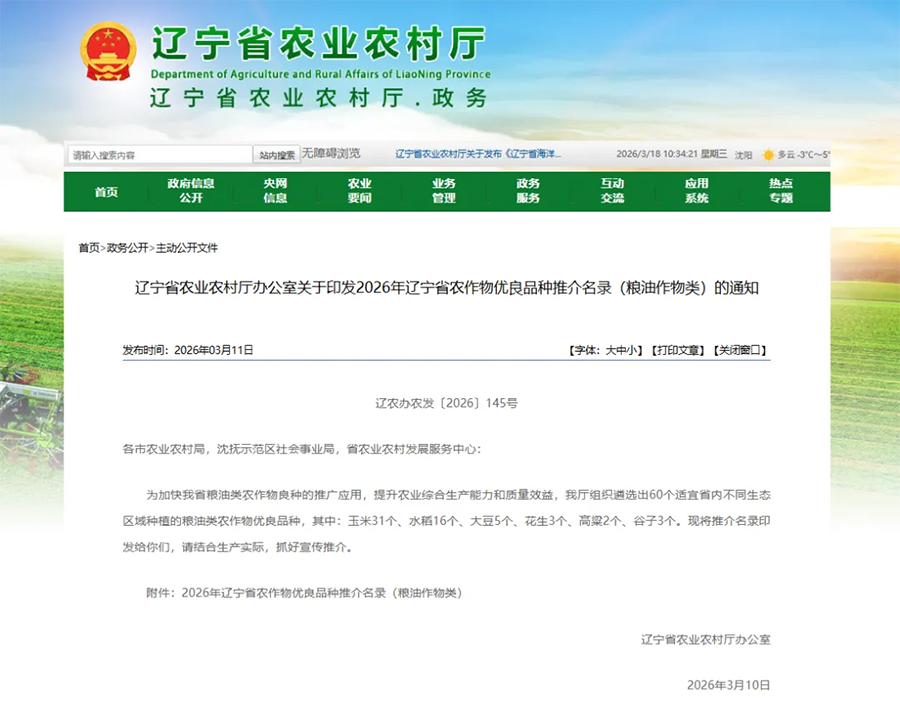Go to 首页 in navigation bar

point(106,191)
